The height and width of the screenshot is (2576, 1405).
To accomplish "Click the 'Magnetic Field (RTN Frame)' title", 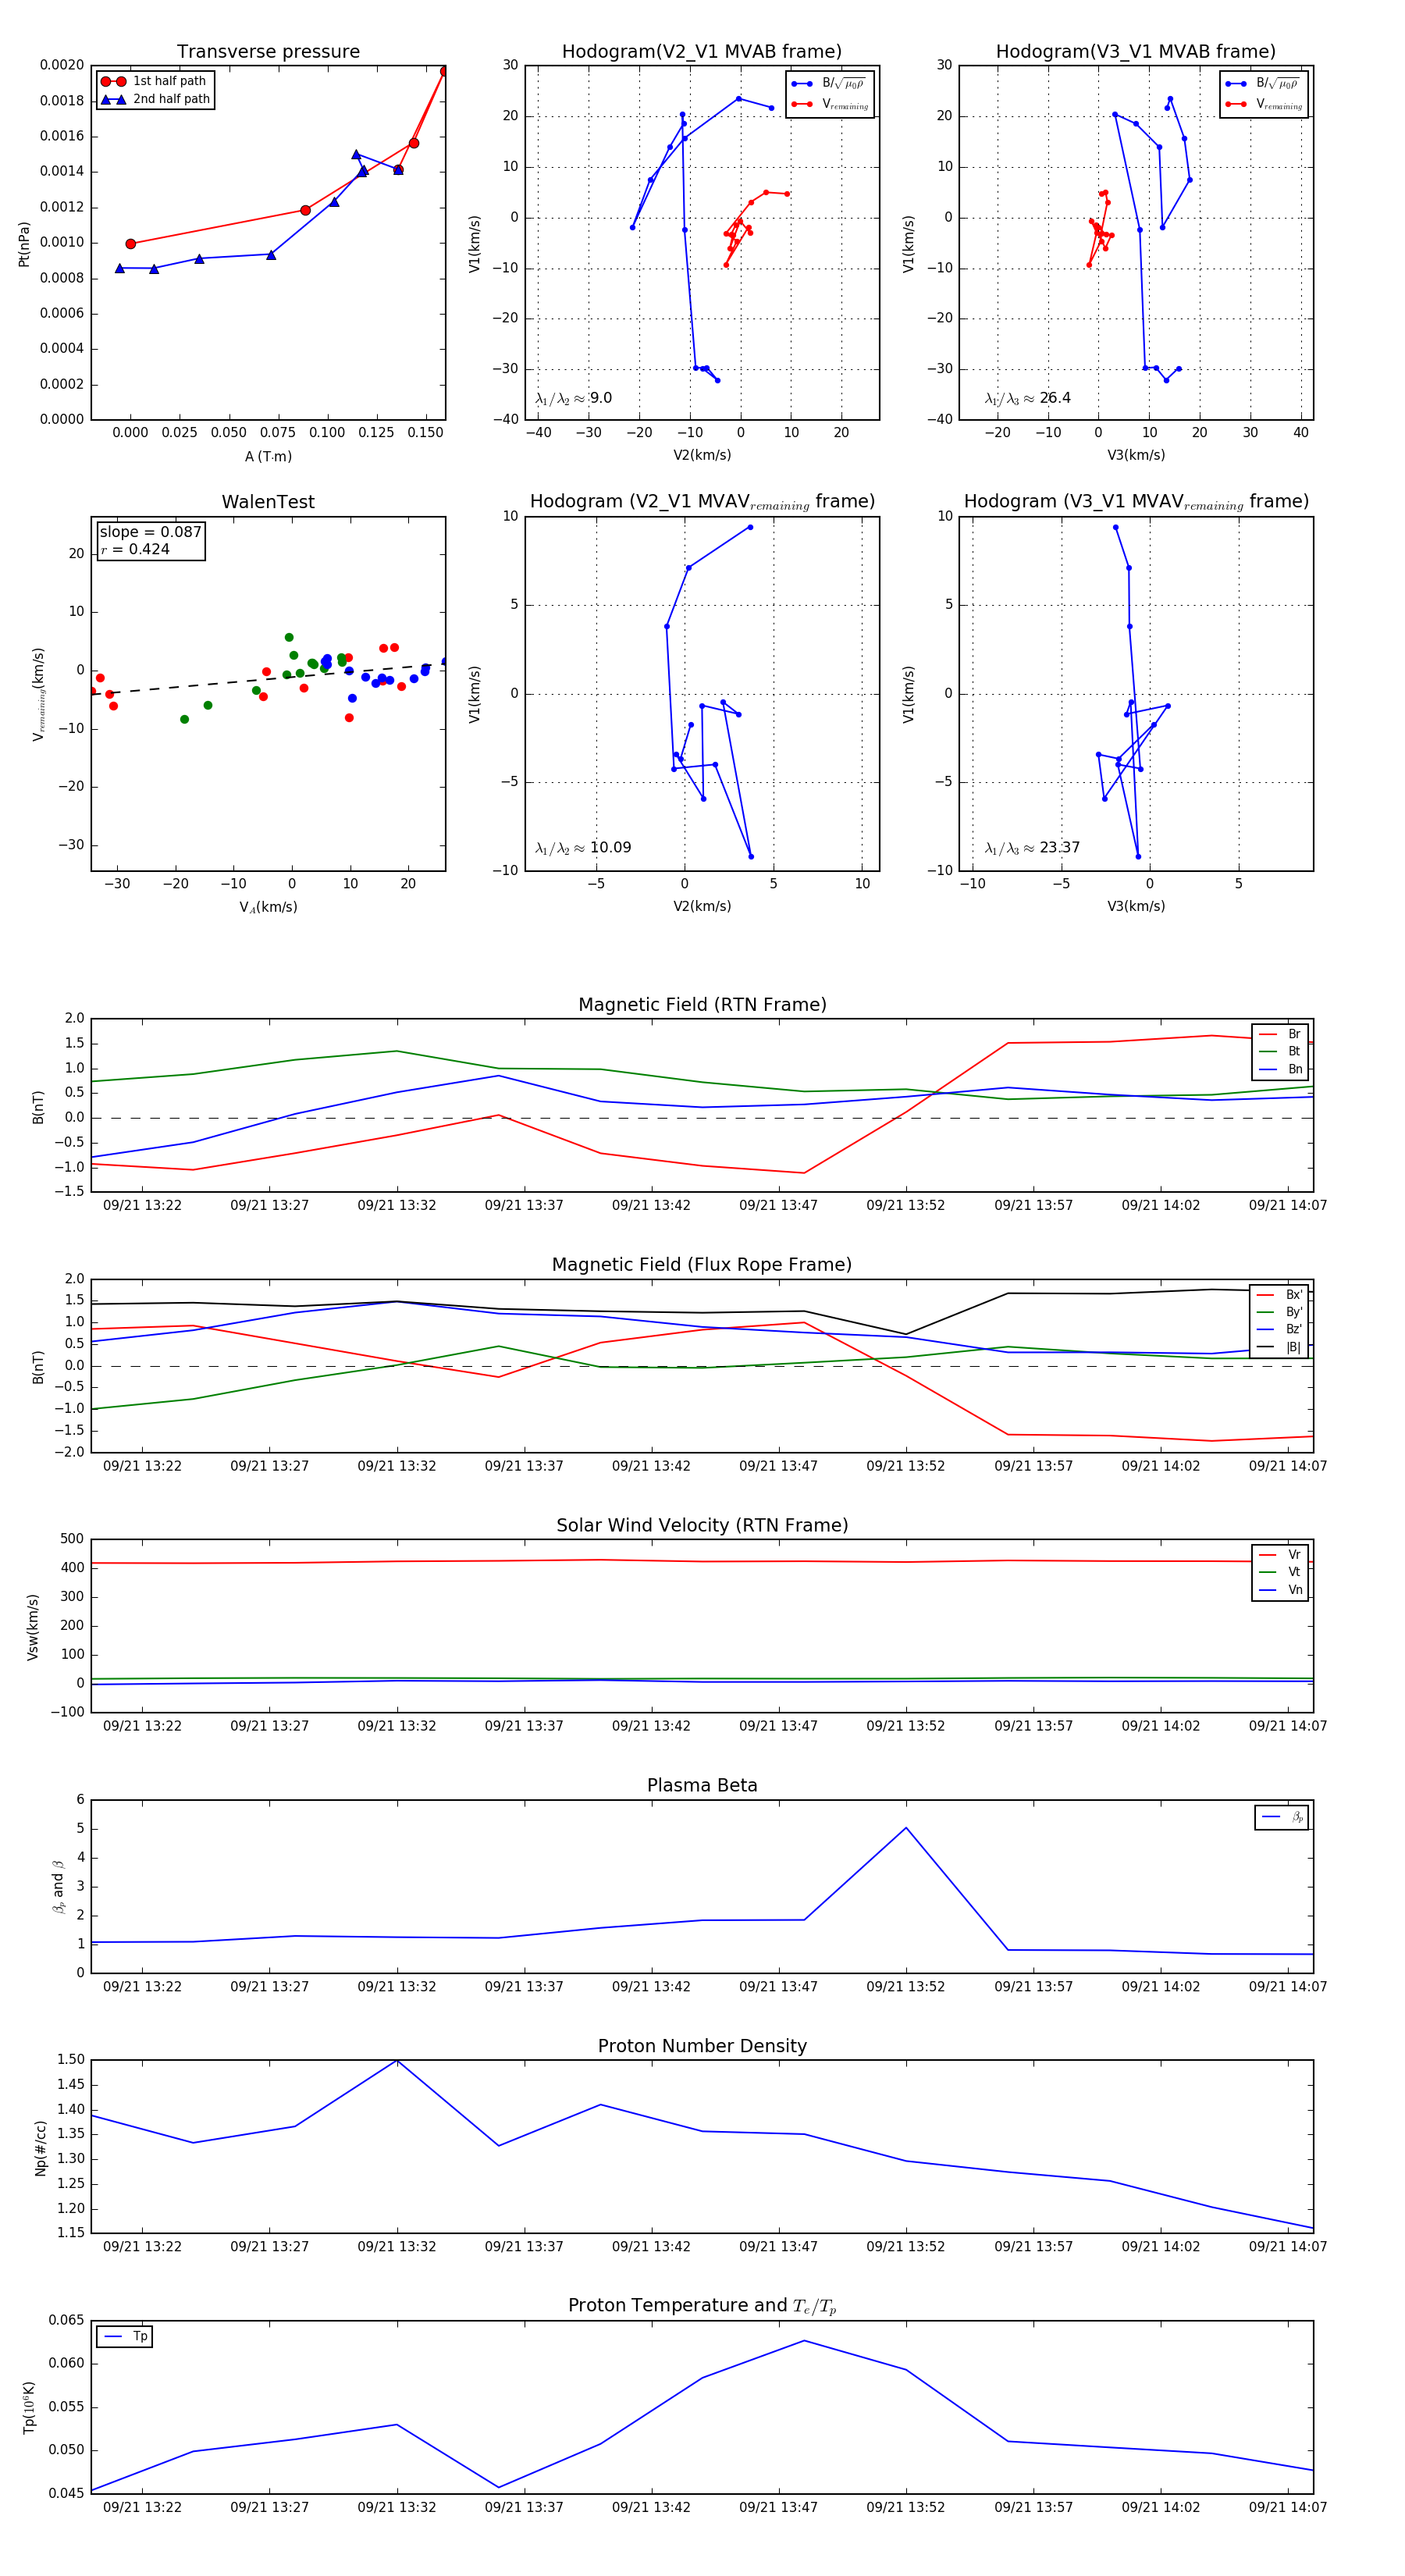I will click(702, 1005).
